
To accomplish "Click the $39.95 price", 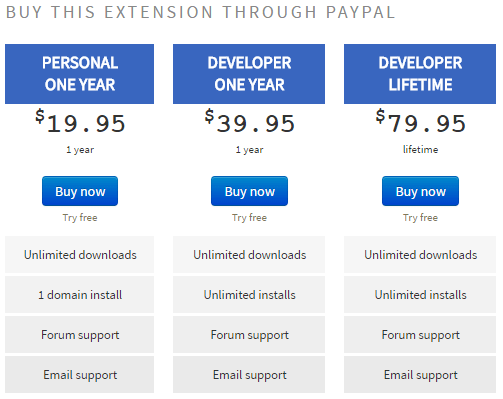I will pos(250,121).
